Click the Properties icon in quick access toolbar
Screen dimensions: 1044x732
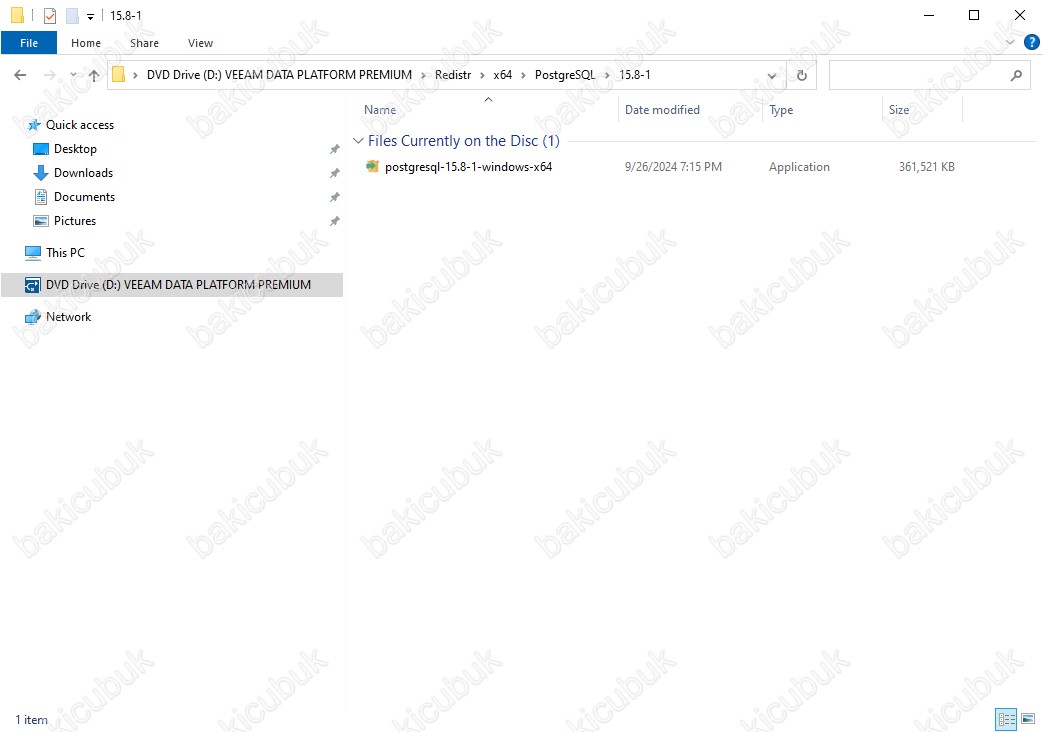[50, 15]
